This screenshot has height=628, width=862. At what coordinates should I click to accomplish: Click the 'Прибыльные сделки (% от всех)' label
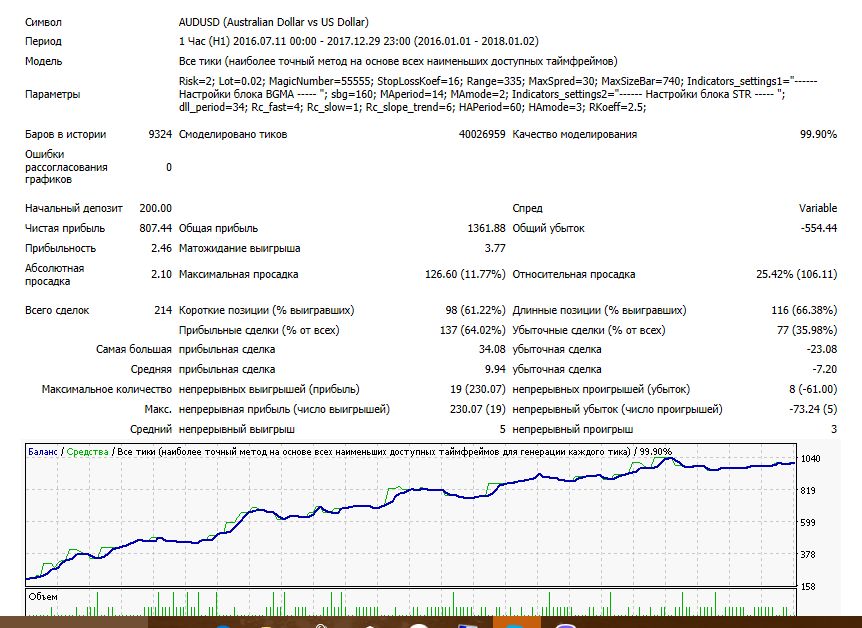(x=259, y=330)
